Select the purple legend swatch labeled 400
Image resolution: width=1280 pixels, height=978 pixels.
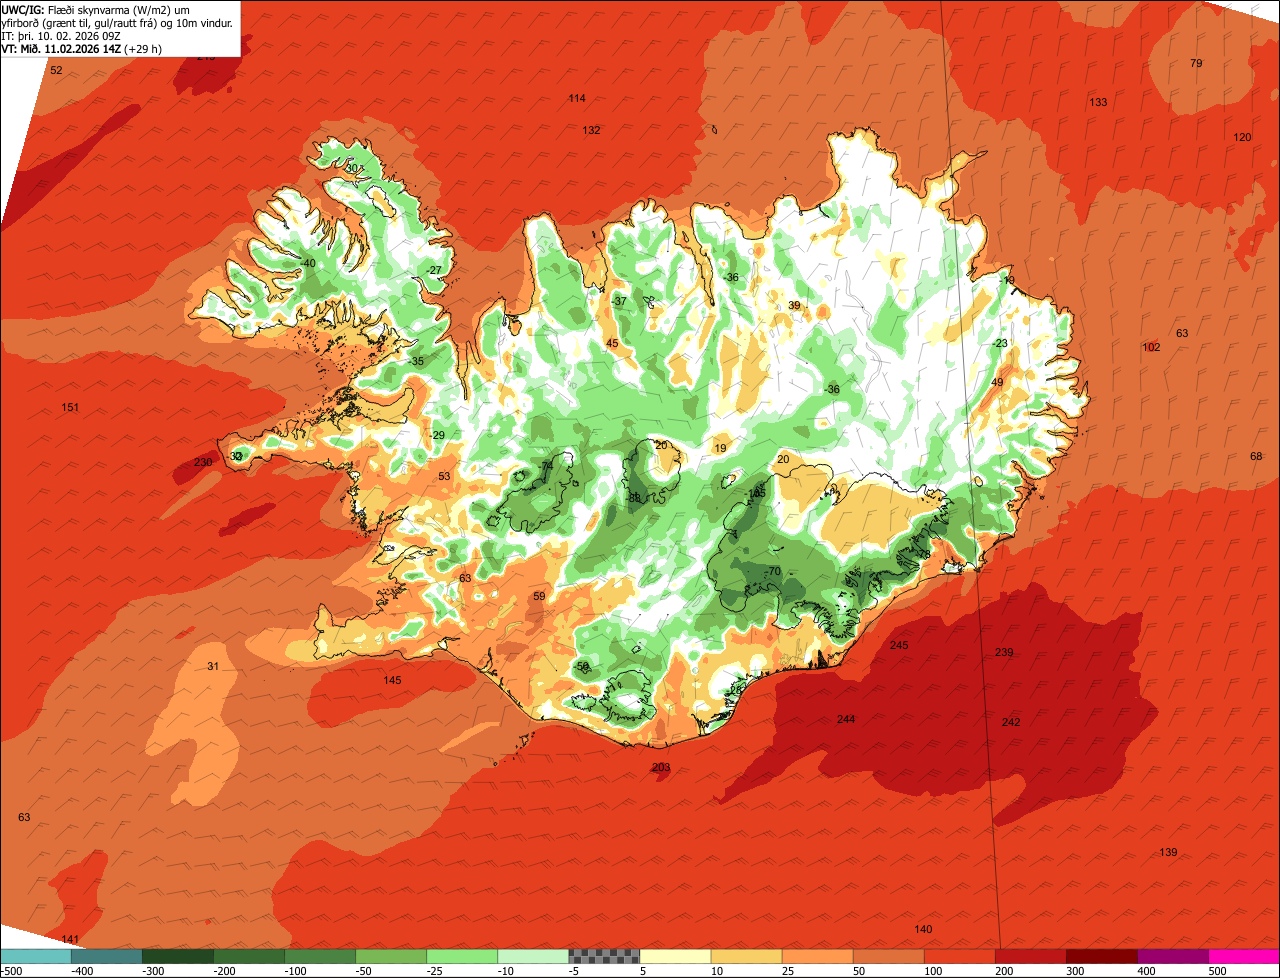tap(1173, 956)
